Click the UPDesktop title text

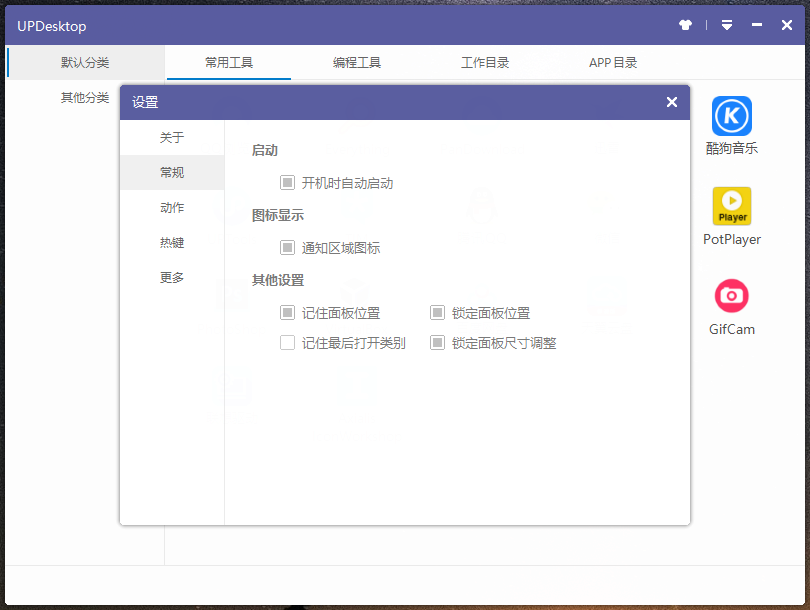(52, 26)
